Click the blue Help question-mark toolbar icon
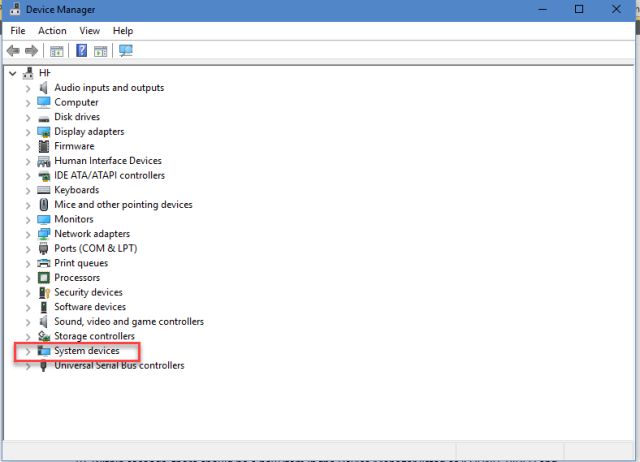The height and width of the screenshot is (462, 640). click(81, 51)
